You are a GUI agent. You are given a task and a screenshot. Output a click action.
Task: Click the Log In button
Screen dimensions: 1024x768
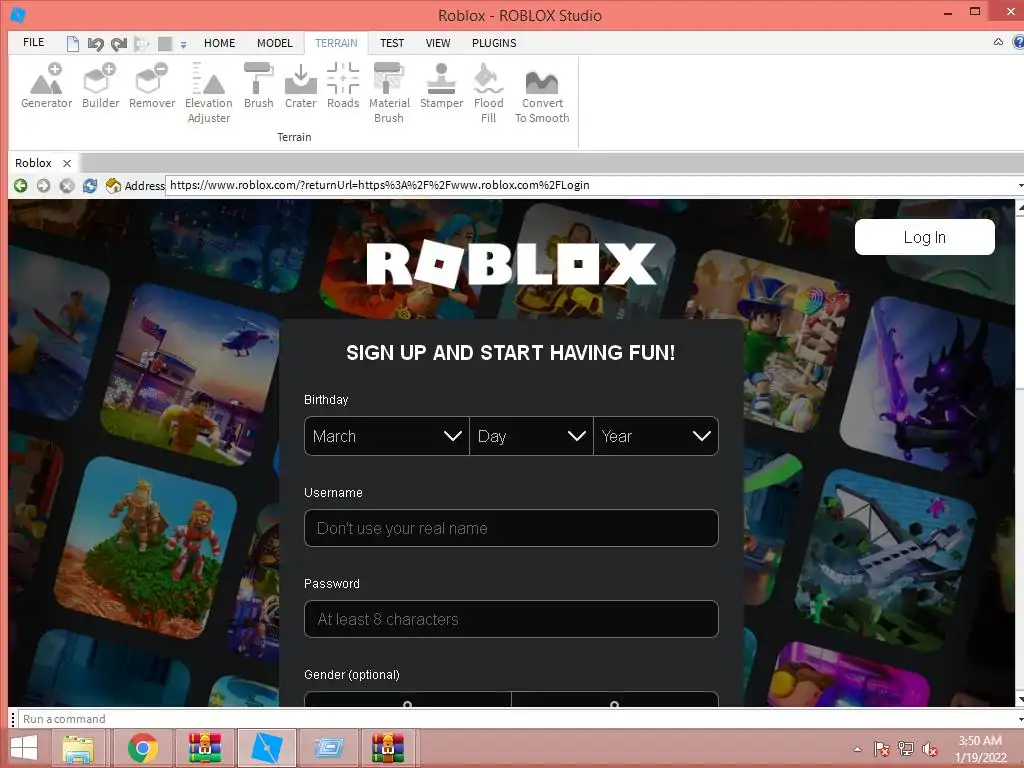925,237
